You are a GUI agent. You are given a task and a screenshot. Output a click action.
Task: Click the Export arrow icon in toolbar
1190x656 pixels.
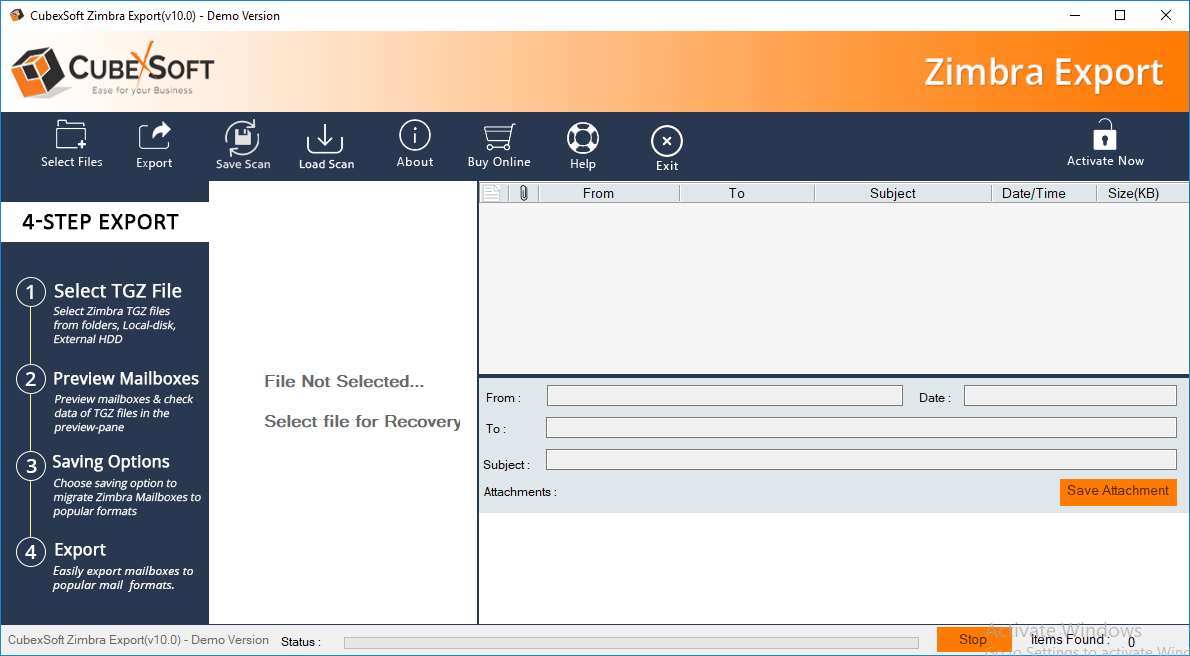click(154, 136)
